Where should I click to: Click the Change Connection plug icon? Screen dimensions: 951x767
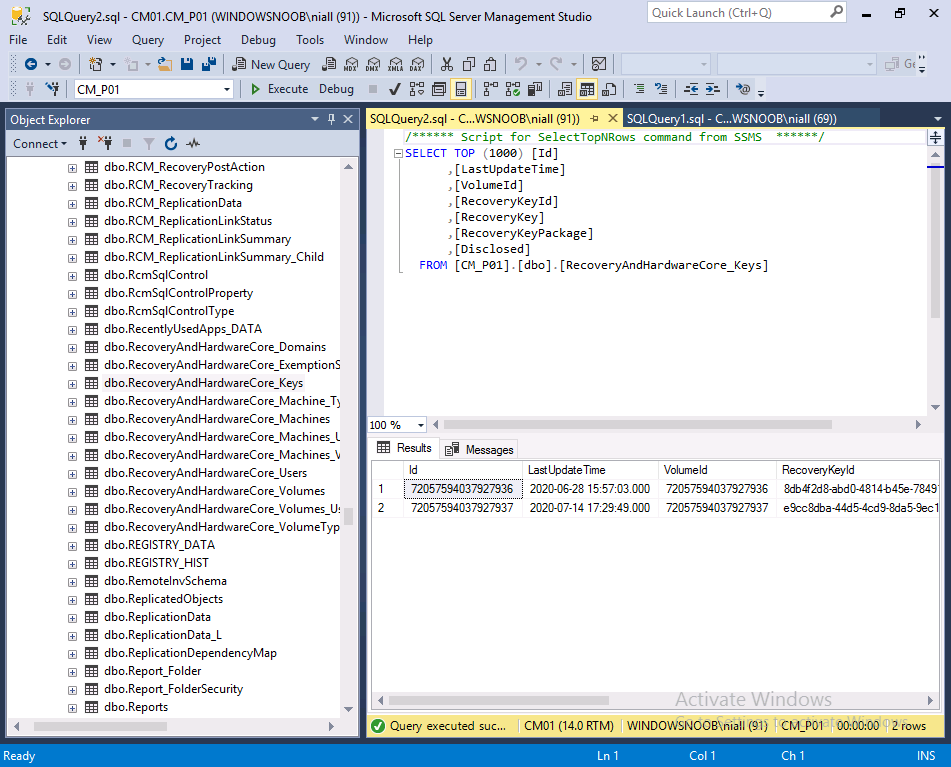53,89
